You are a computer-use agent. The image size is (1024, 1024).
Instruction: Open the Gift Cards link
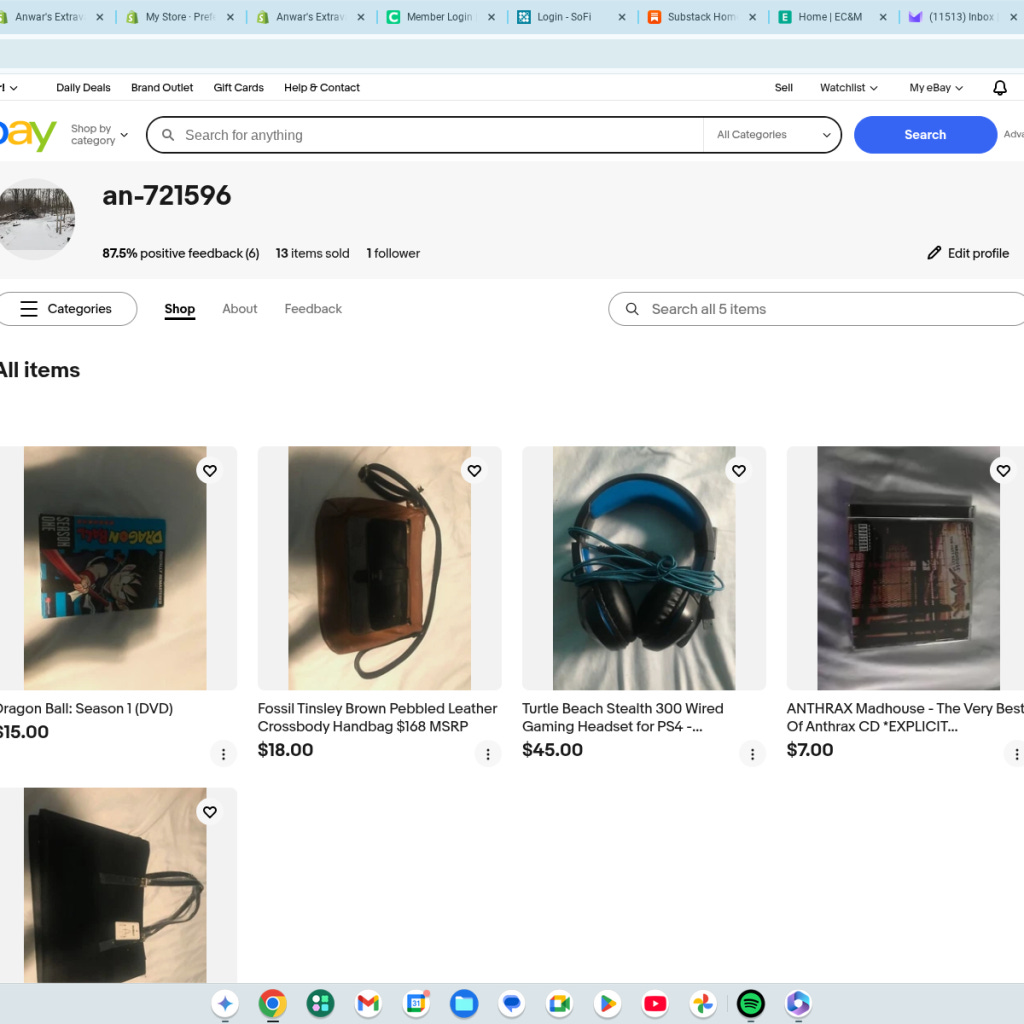click(238, 88)
